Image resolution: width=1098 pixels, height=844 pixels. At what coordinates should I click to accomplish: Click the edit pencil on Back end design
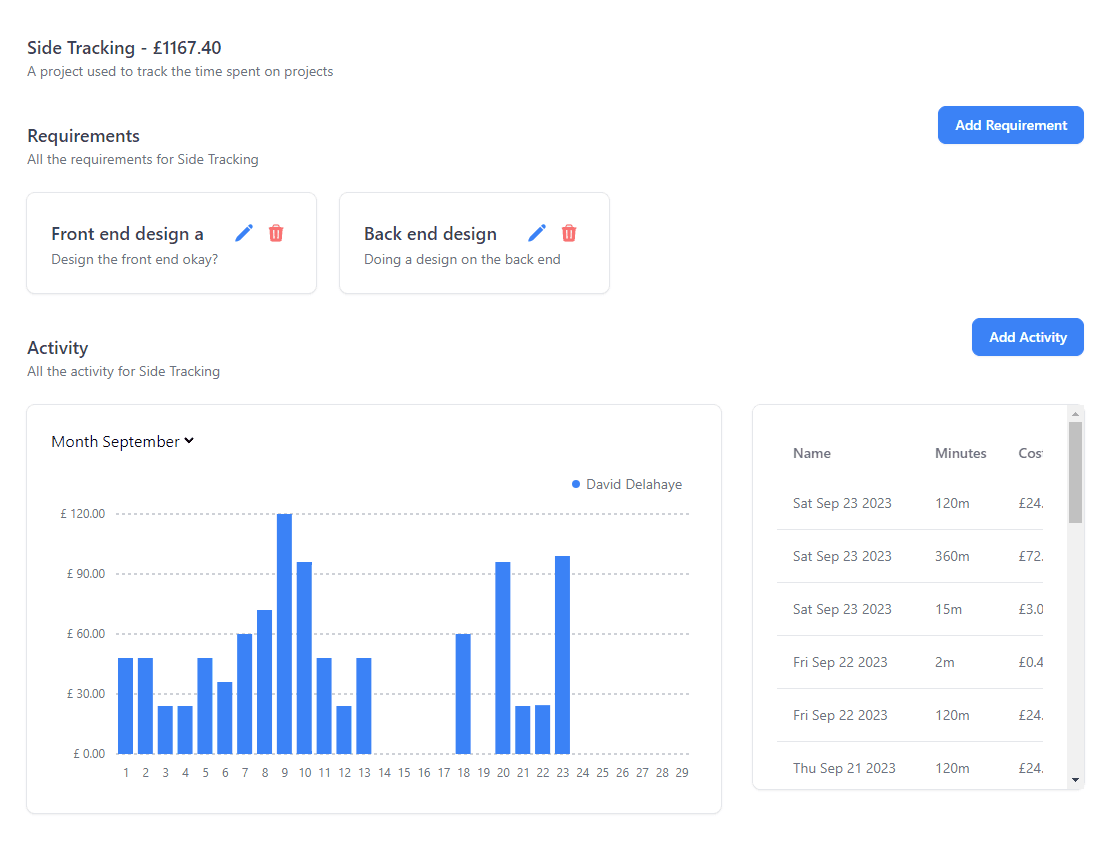tap(537, 233)
